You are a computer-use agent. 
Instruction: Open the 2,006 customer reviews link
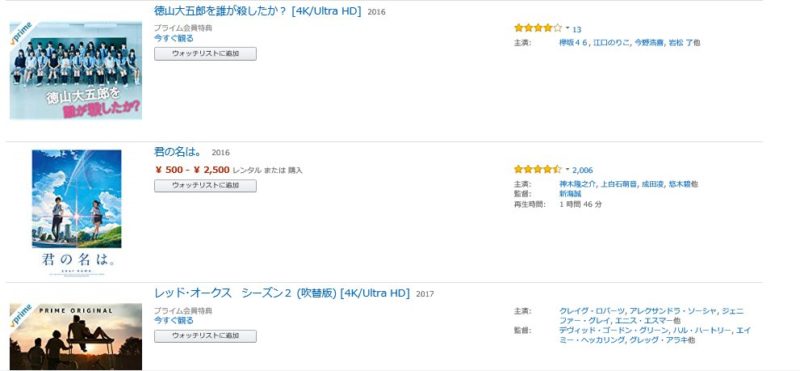[x=582, y=170]
